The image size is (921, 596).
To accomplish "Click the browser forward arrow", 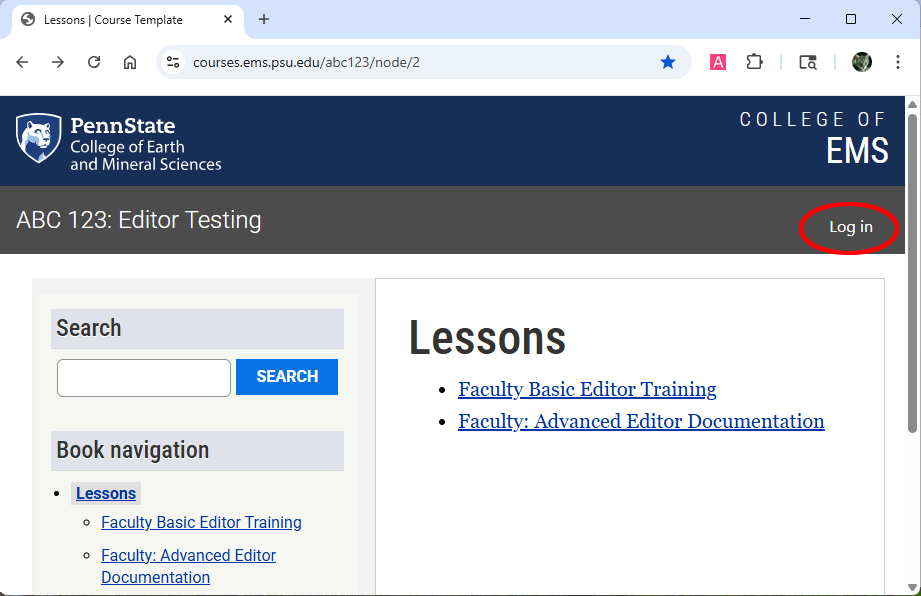I will point(58,62).
